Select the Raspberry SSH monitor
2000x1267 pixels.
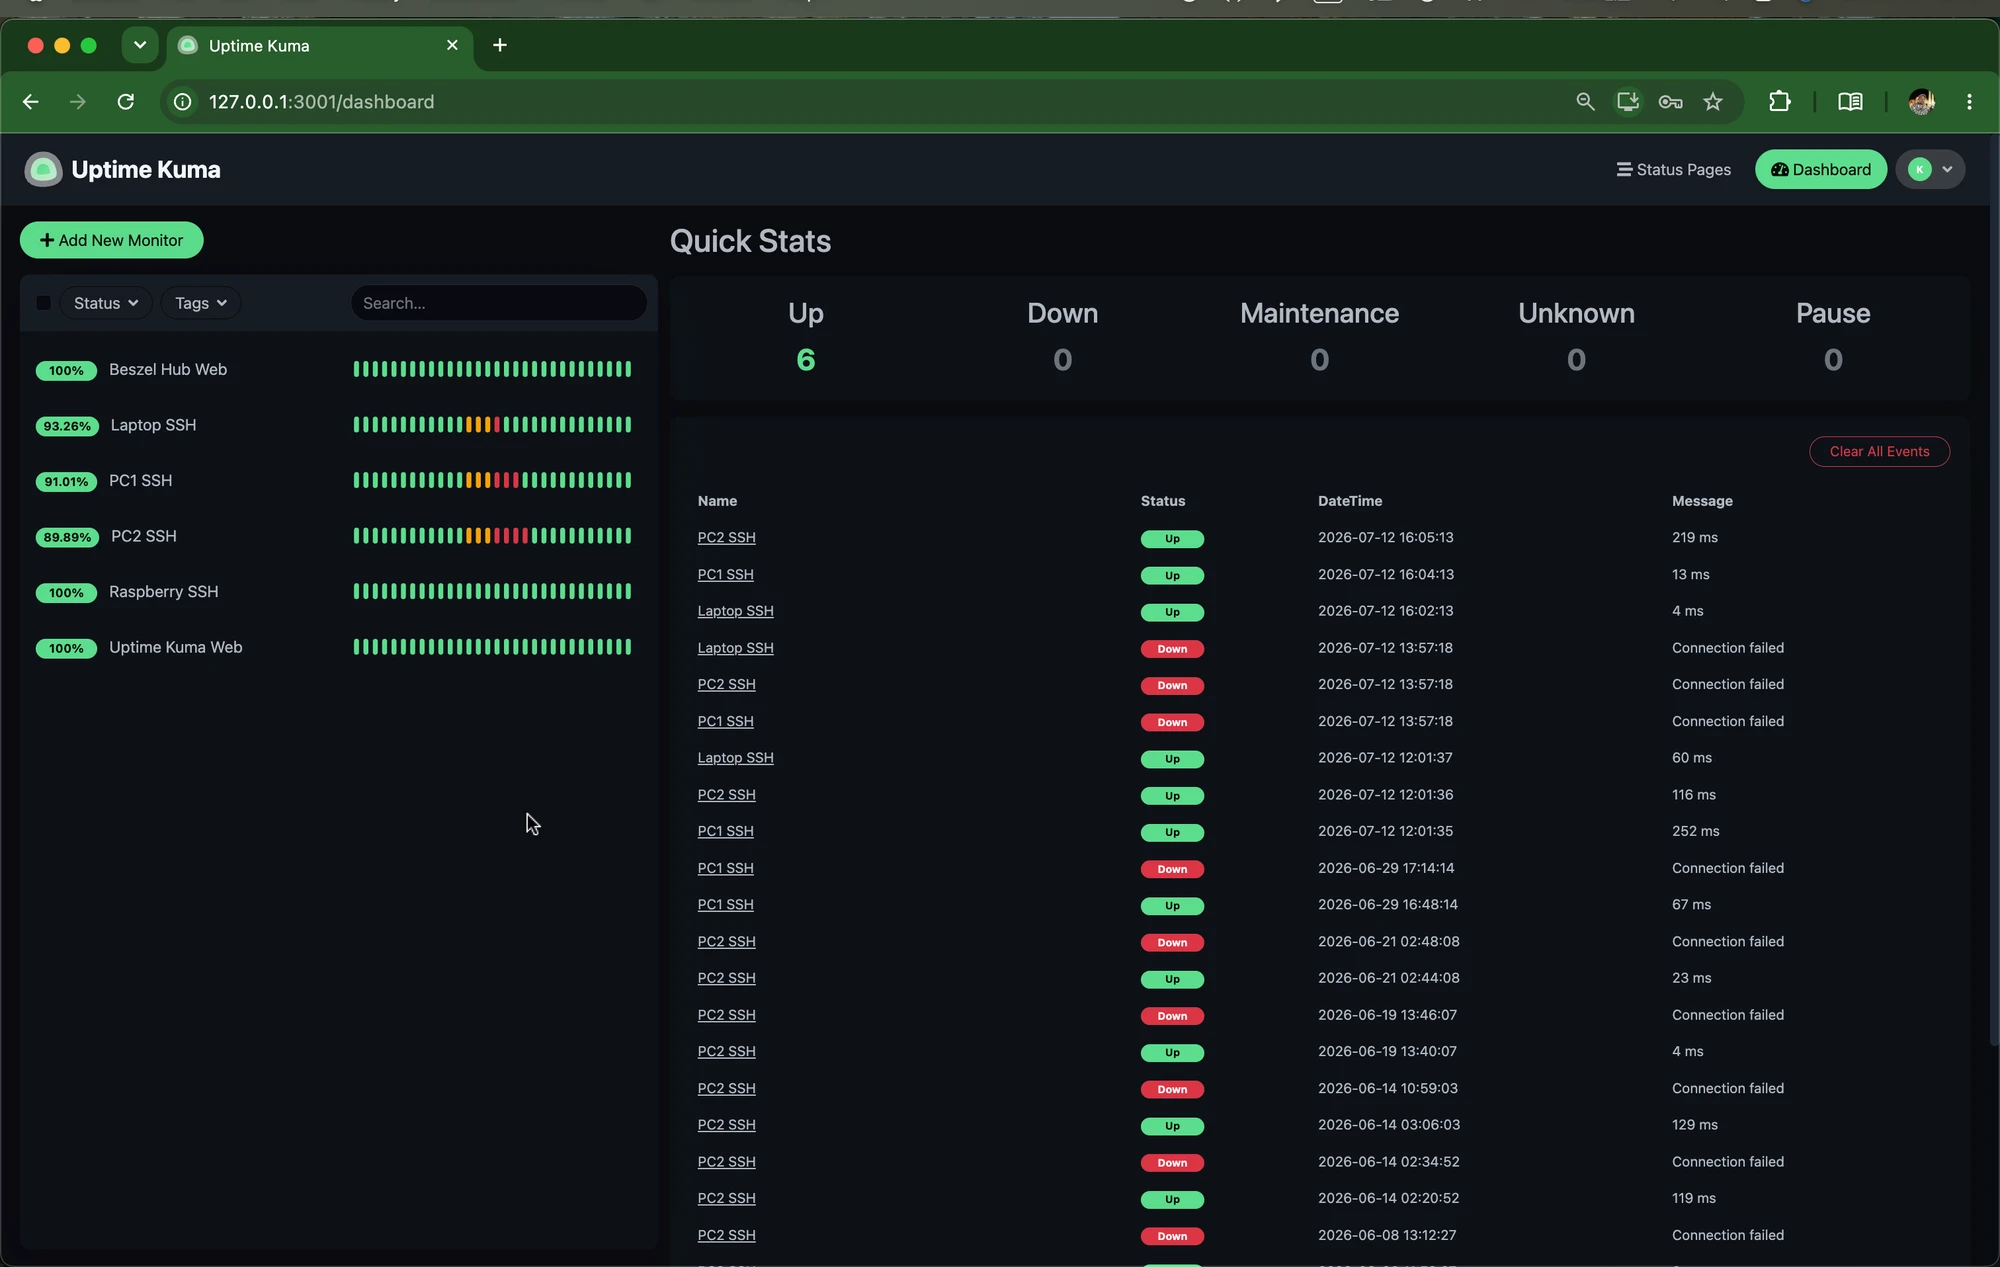(338, 592)
